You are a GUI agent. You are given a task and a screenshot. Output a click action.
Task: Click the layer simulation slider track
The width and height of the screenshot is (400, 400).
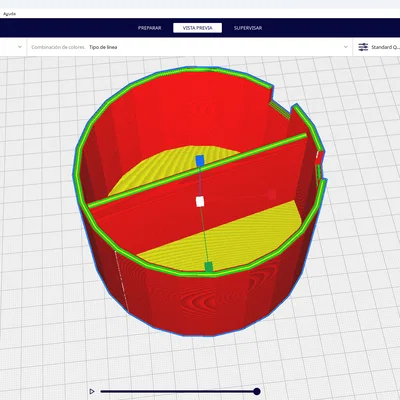click(178, 391)
